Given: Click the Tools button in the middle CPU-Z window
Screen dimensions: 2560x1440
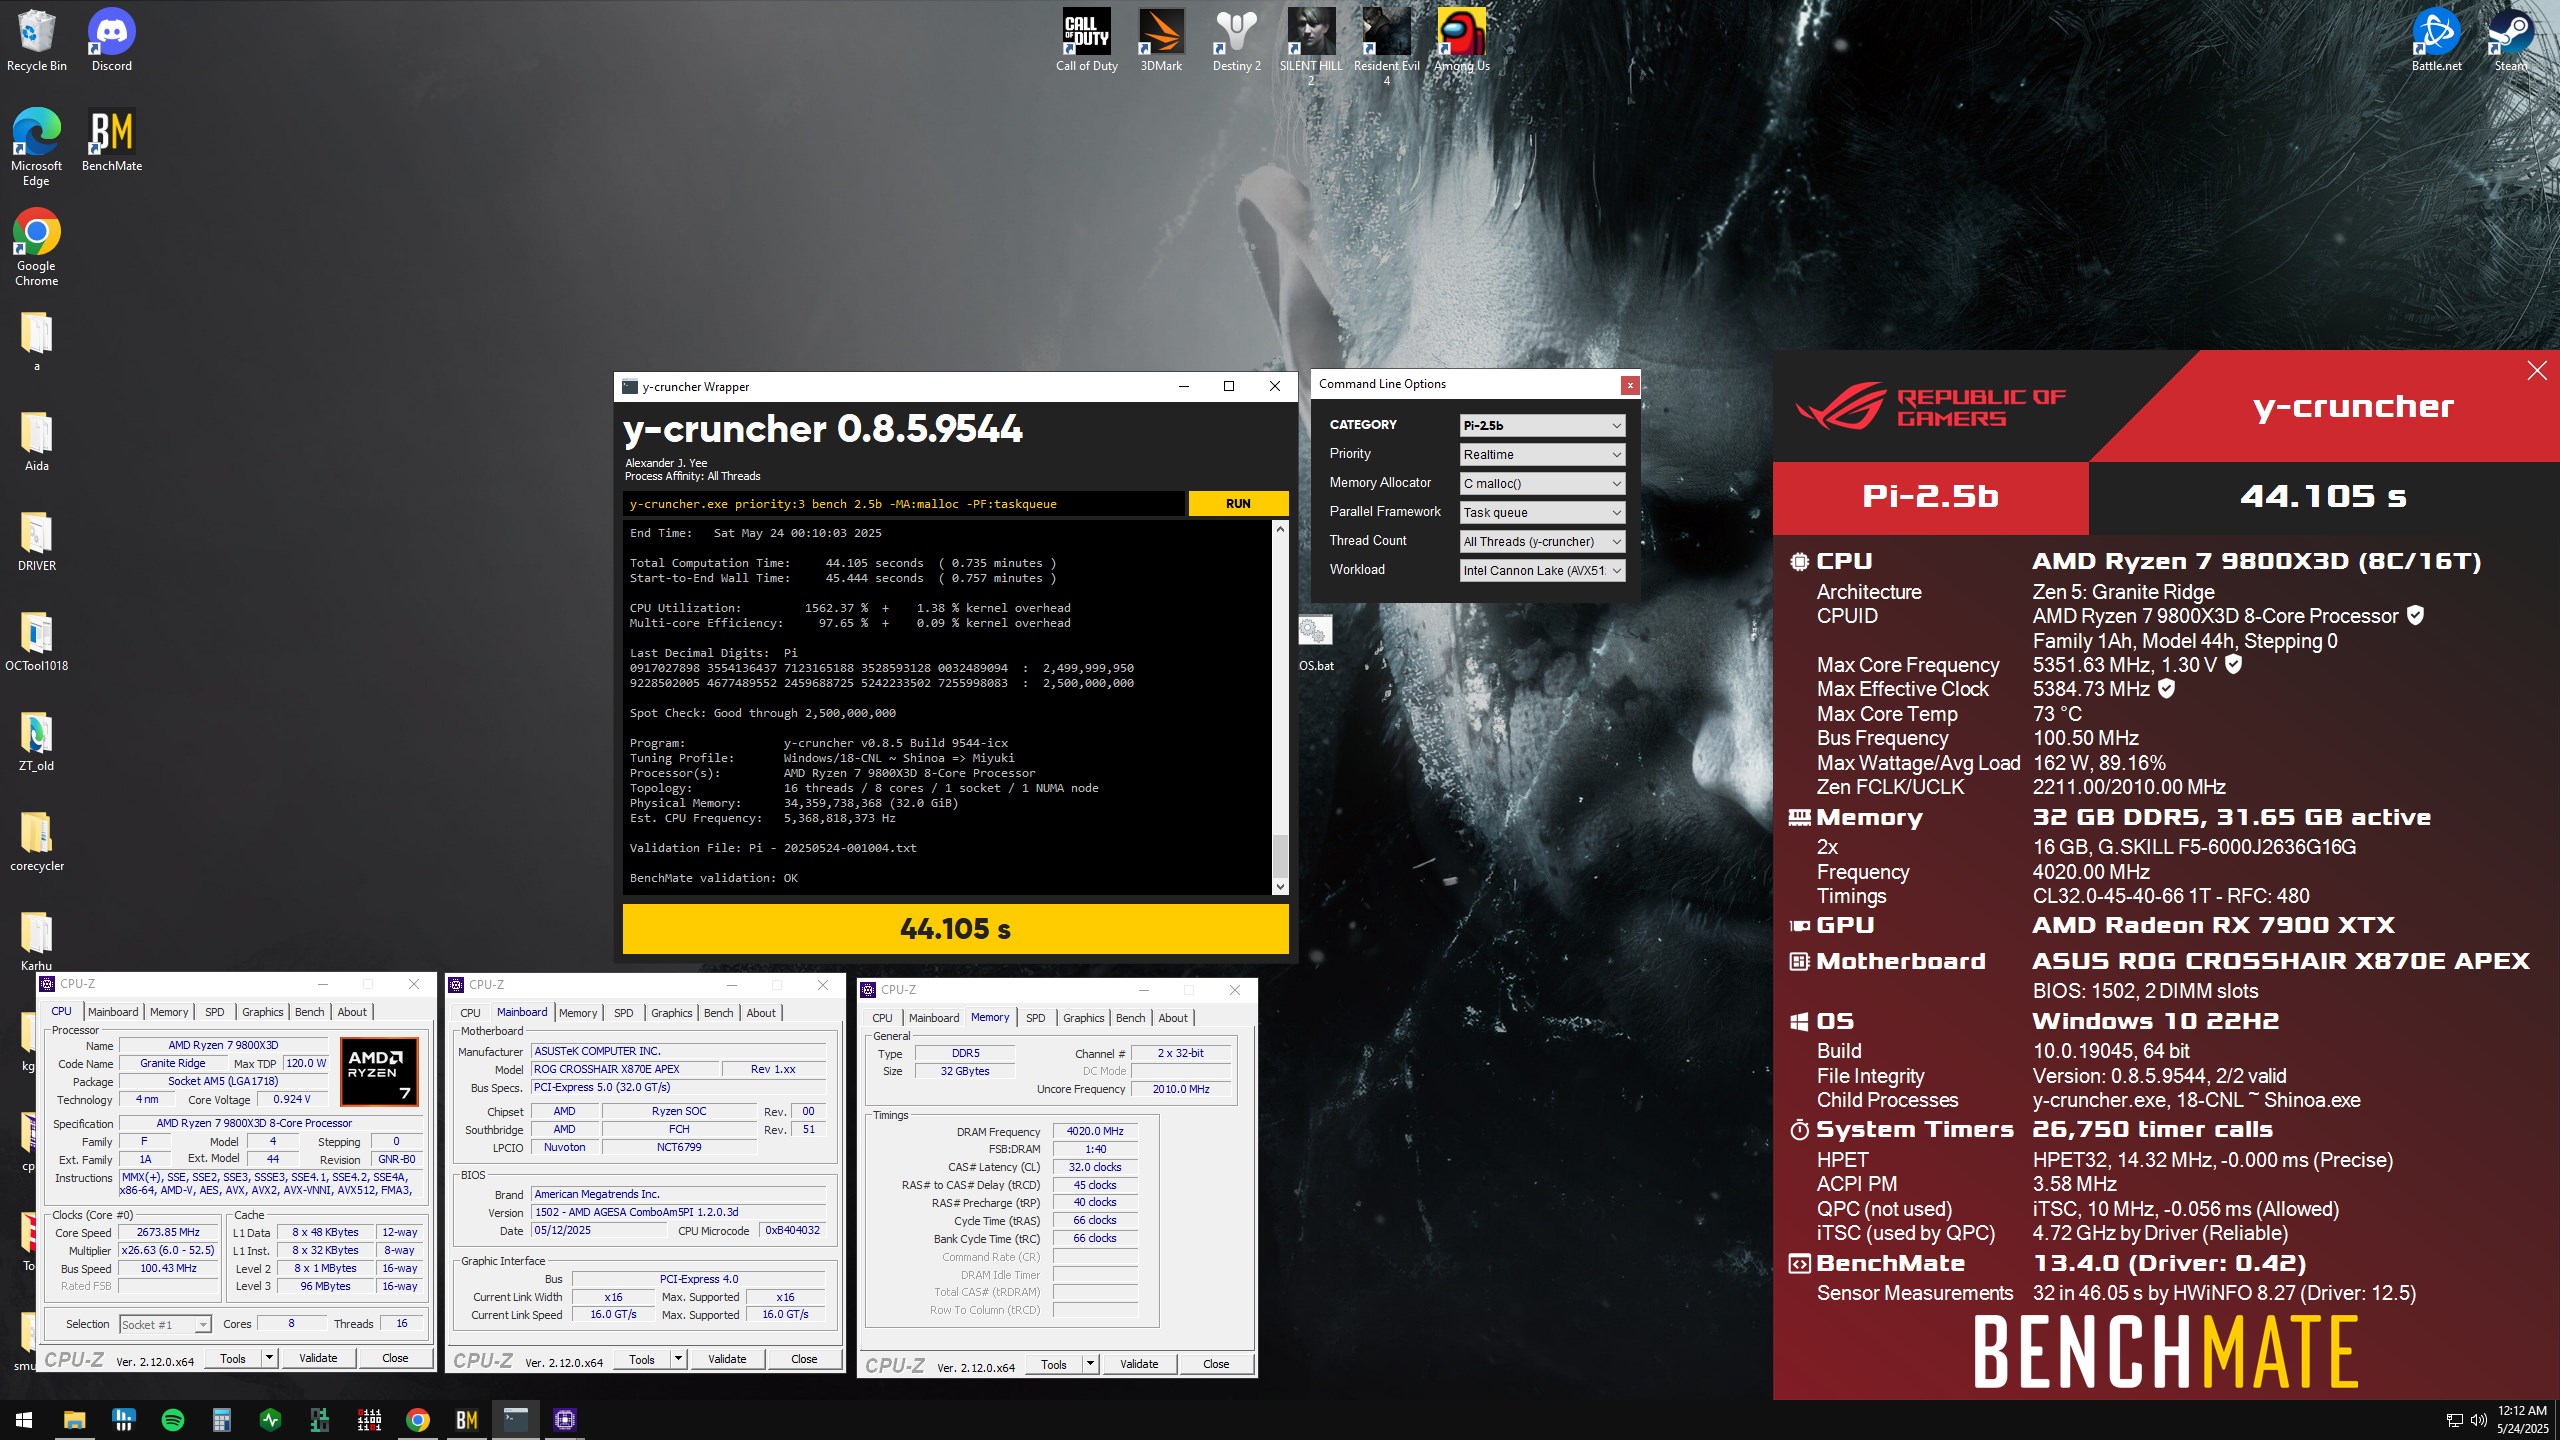Looking at the screenshot, I should click(642, 1359).
